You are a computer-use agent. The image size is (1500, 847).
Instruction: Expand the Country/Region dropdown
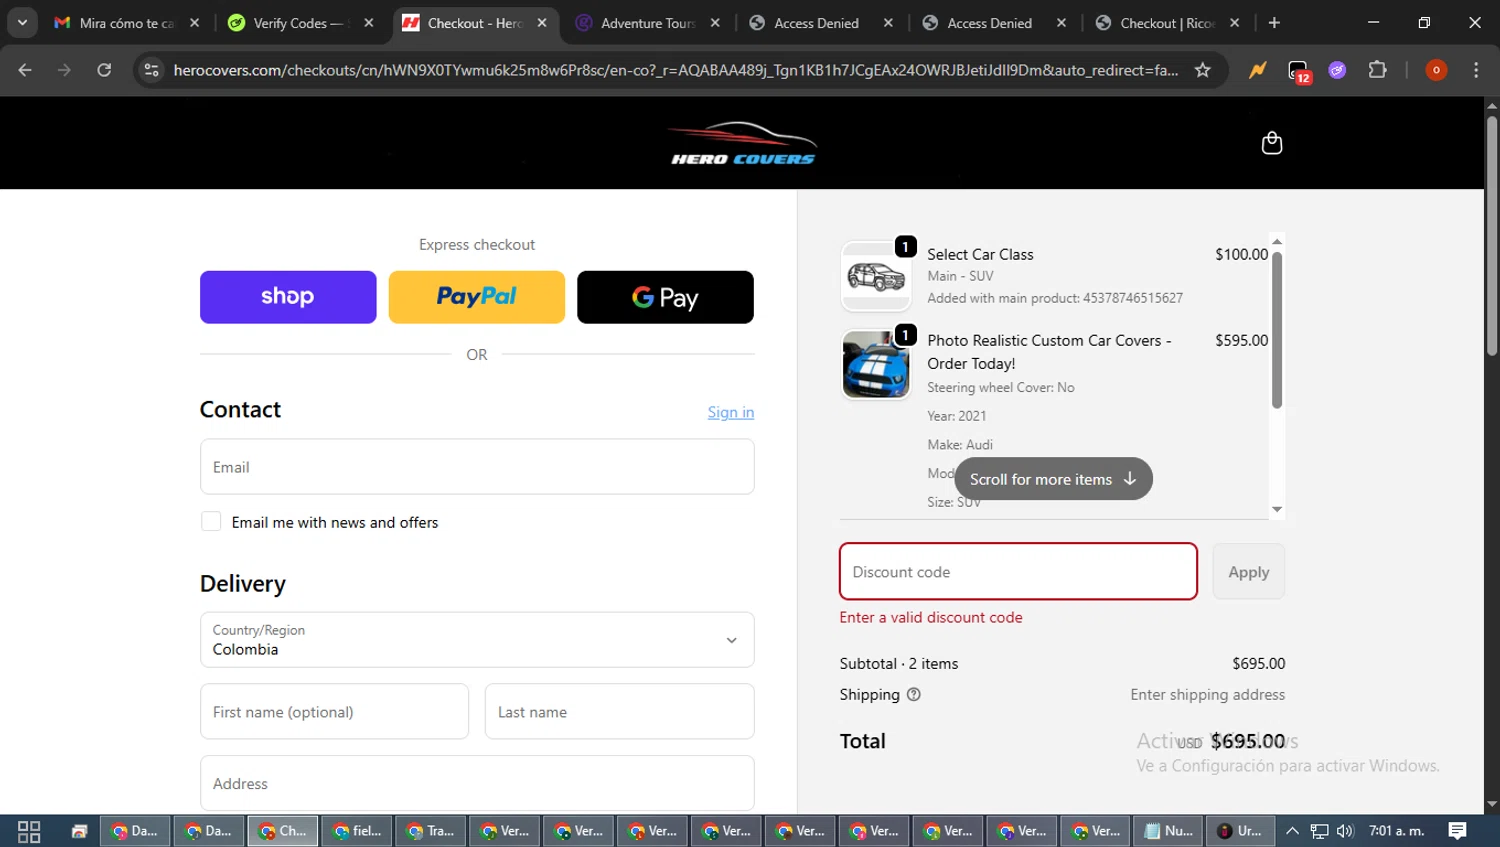(x=477, y=640)
